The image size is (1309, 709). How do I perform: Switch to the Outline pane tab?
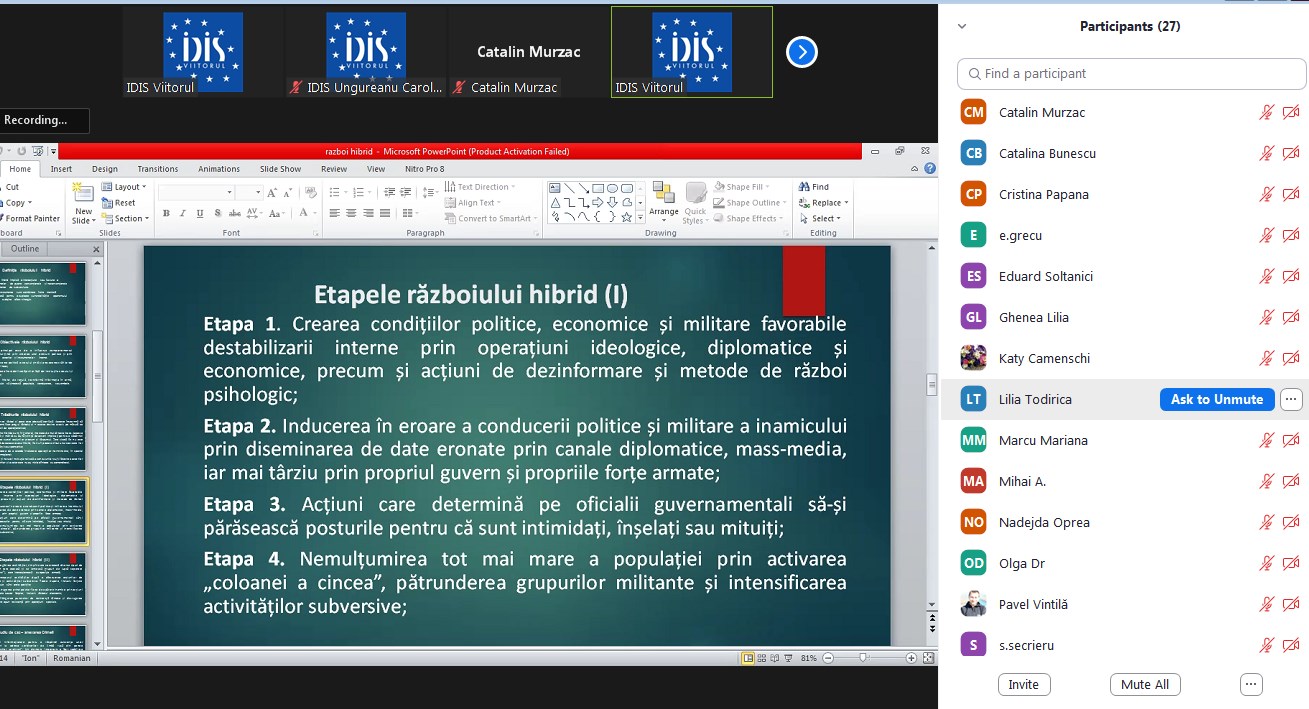pos(26,249)
